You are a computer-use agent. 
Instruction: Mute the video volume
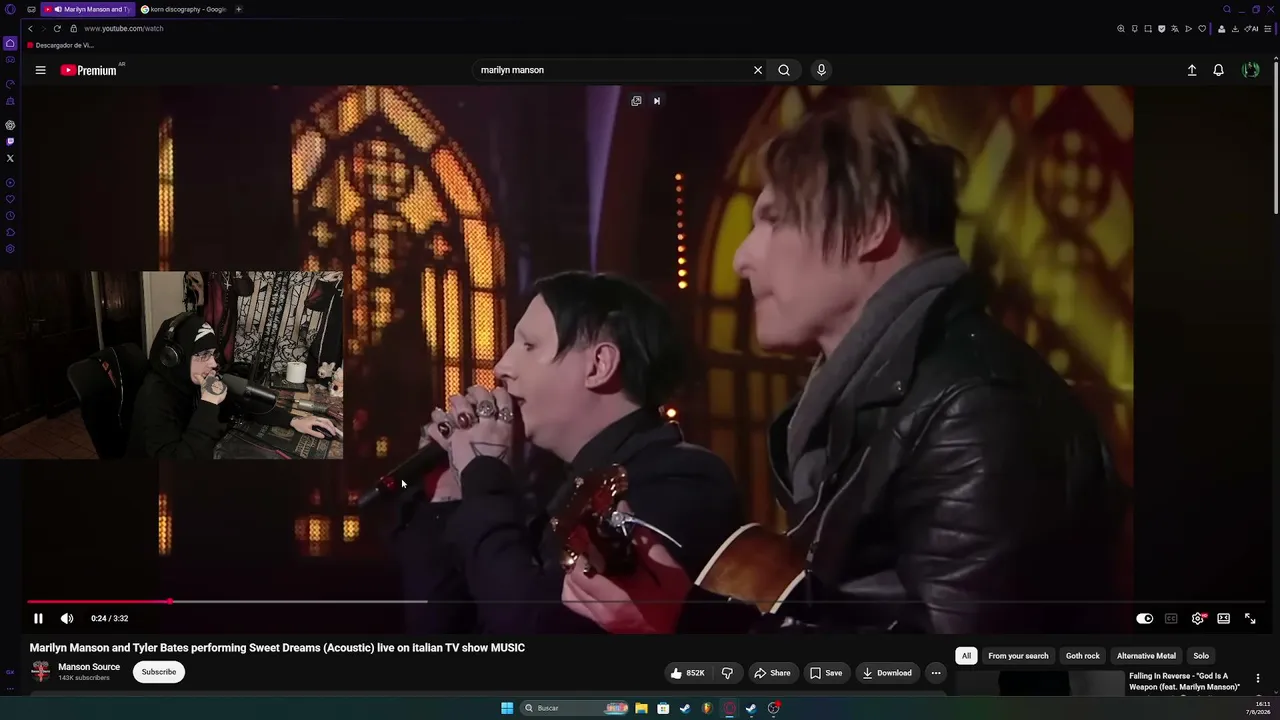[x=67, y=618]
